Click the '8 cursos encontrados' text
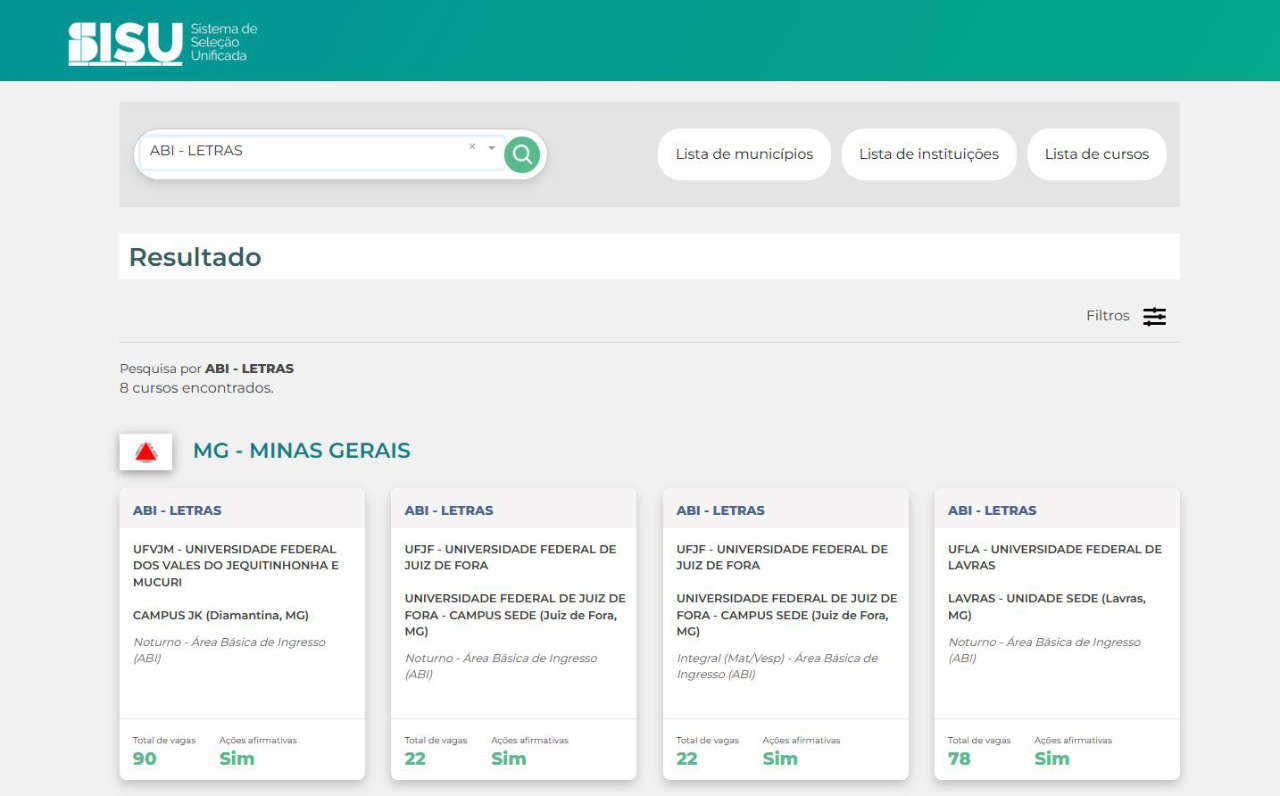1280x796 pixels. pyautogui.click(x=196, y=388)
